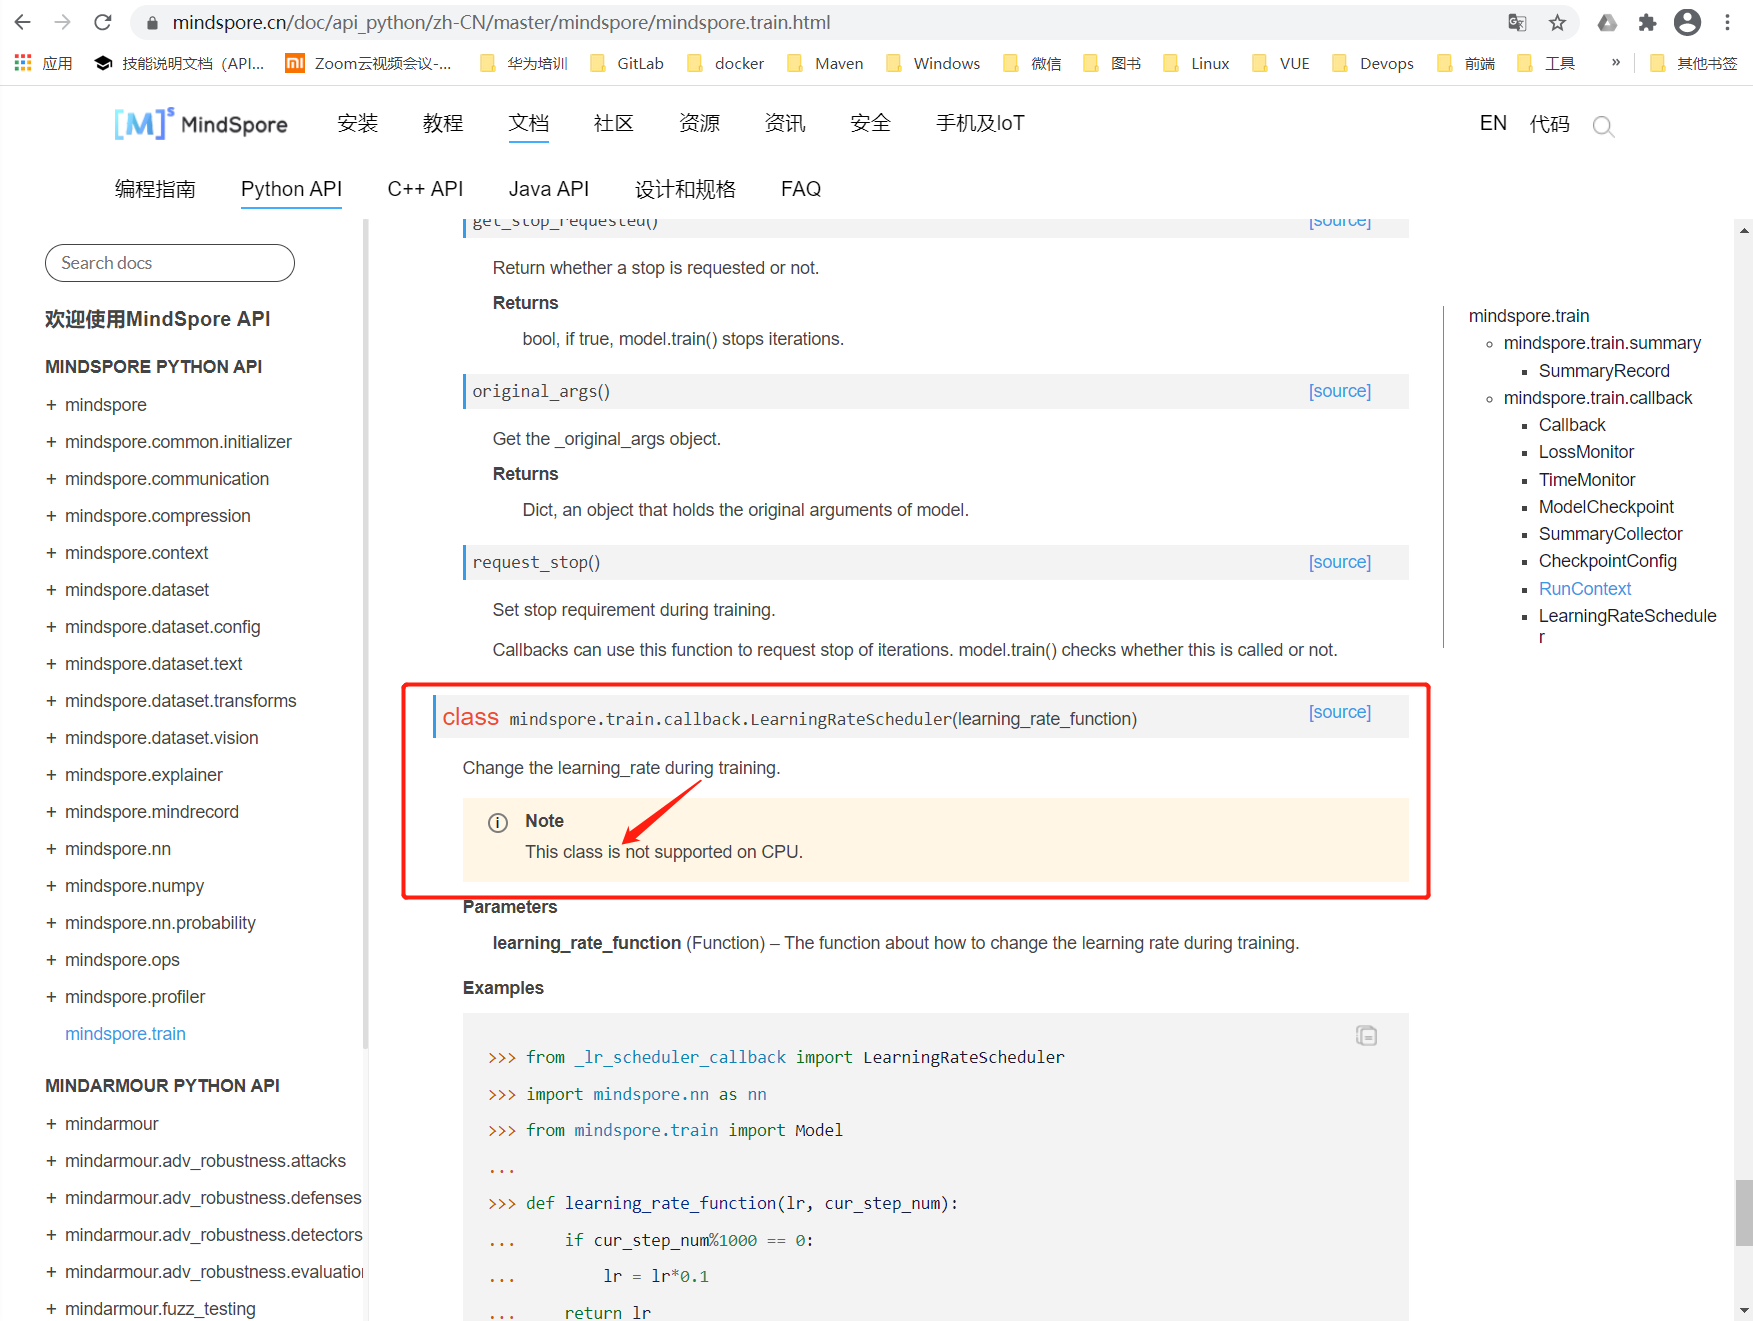Open the 文档 top menu item
This screenshot has width=1753, height=1321.
coord(529,123)
